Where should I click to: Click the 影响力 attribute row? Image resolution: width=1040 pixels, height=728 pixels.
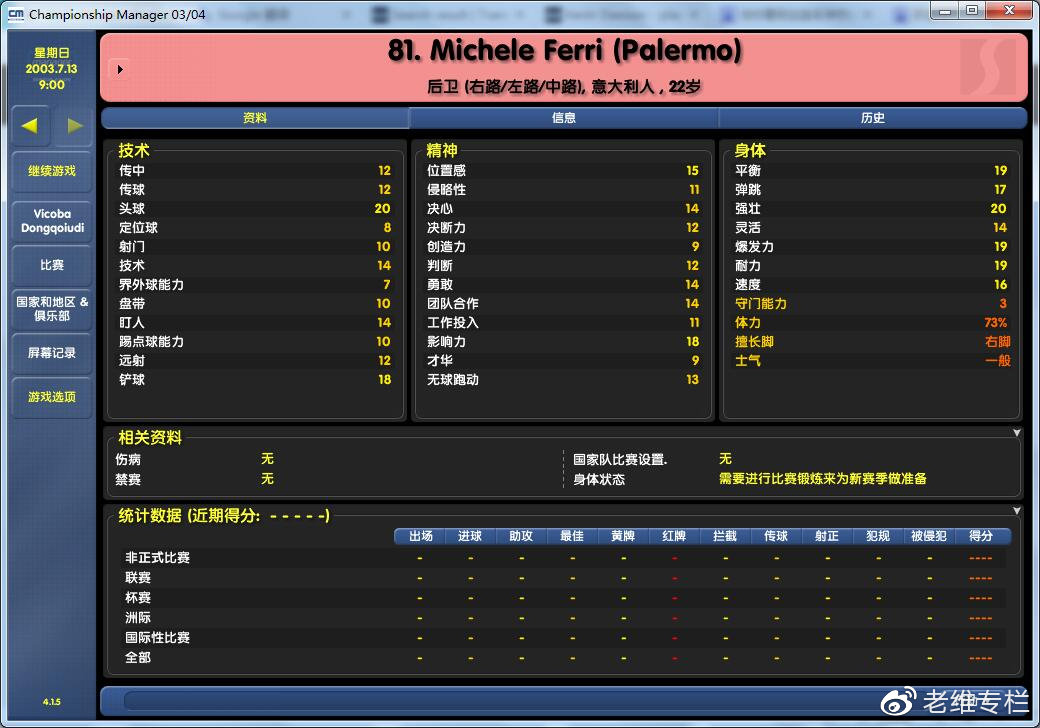pyautogui.click(x=562, y=341)
